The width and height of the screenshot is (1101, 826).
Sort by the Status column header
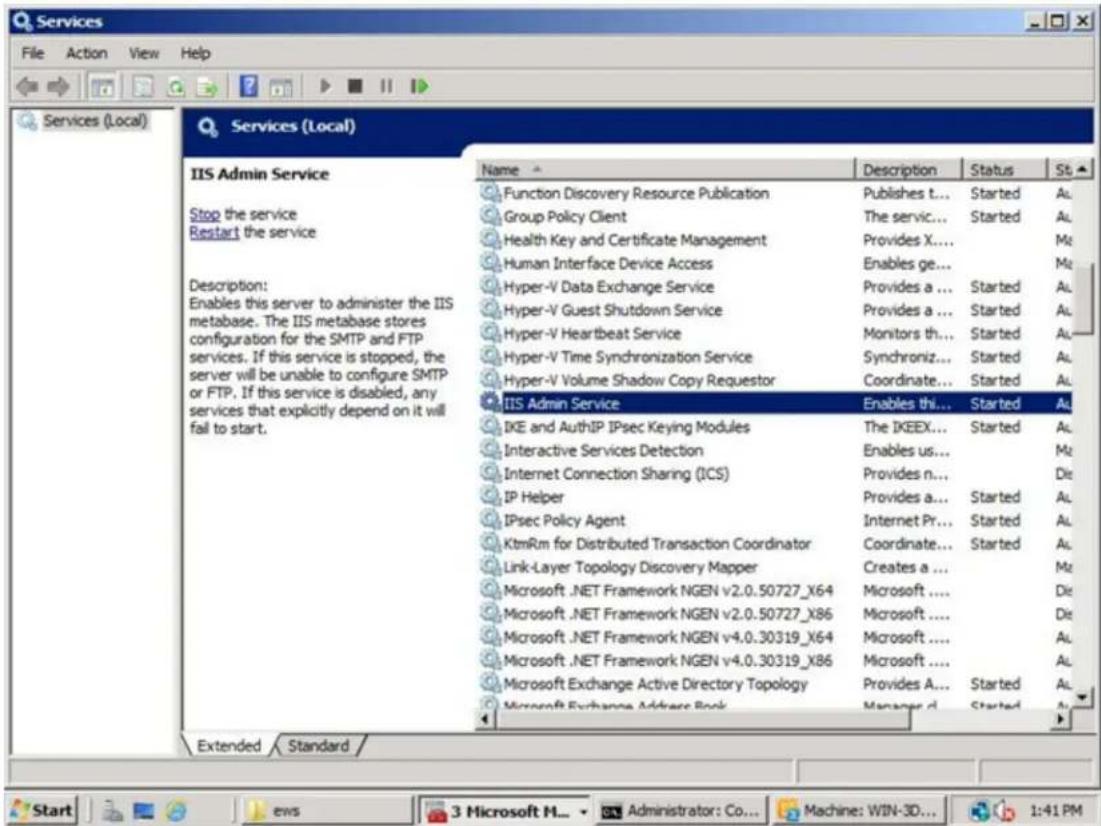1005,170
